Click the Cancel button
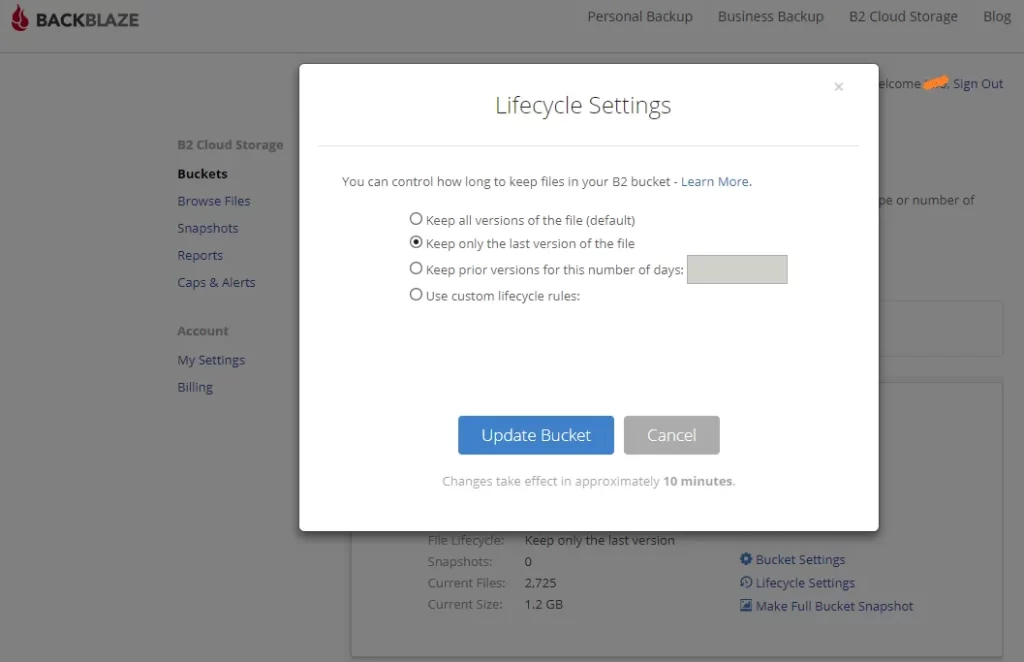Screen dimensions: 1024x662 671,435
